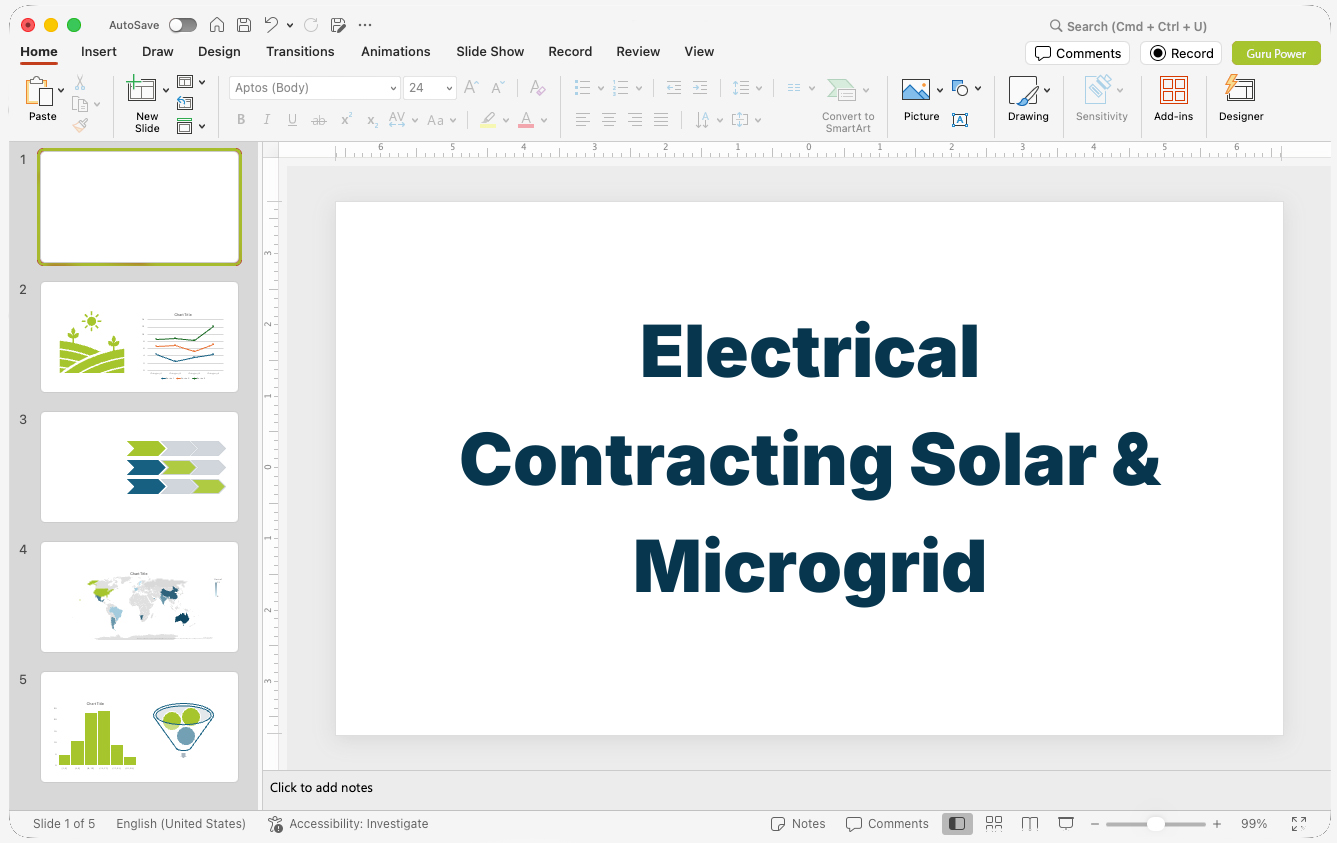This screenshot has width=1337, height=843.
Task: Click the zoom slider handle
Action: 1155,824
